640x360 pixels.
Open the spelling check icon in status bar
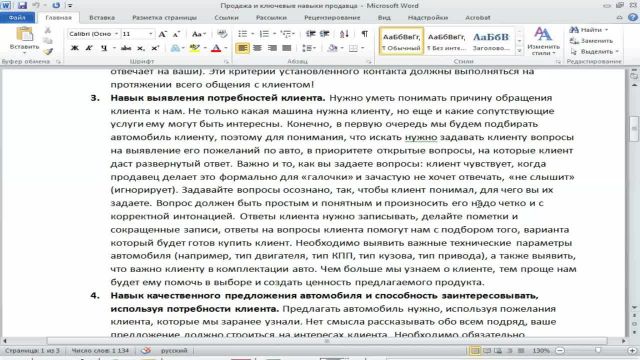tap(146, 350)
